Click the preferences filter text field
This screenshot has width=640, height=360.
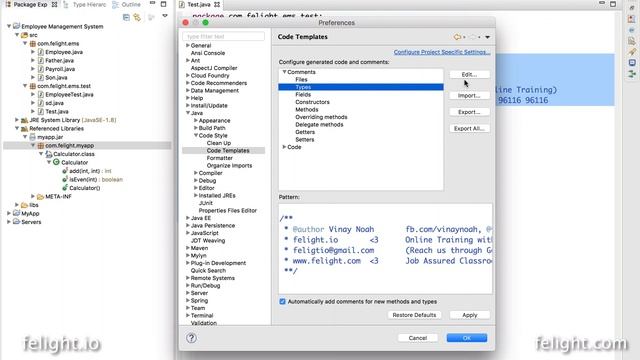tap(224, 36)
